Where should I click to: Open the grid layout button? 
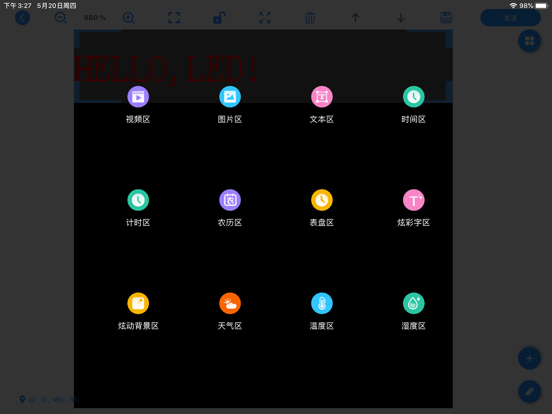pos(529,41)
